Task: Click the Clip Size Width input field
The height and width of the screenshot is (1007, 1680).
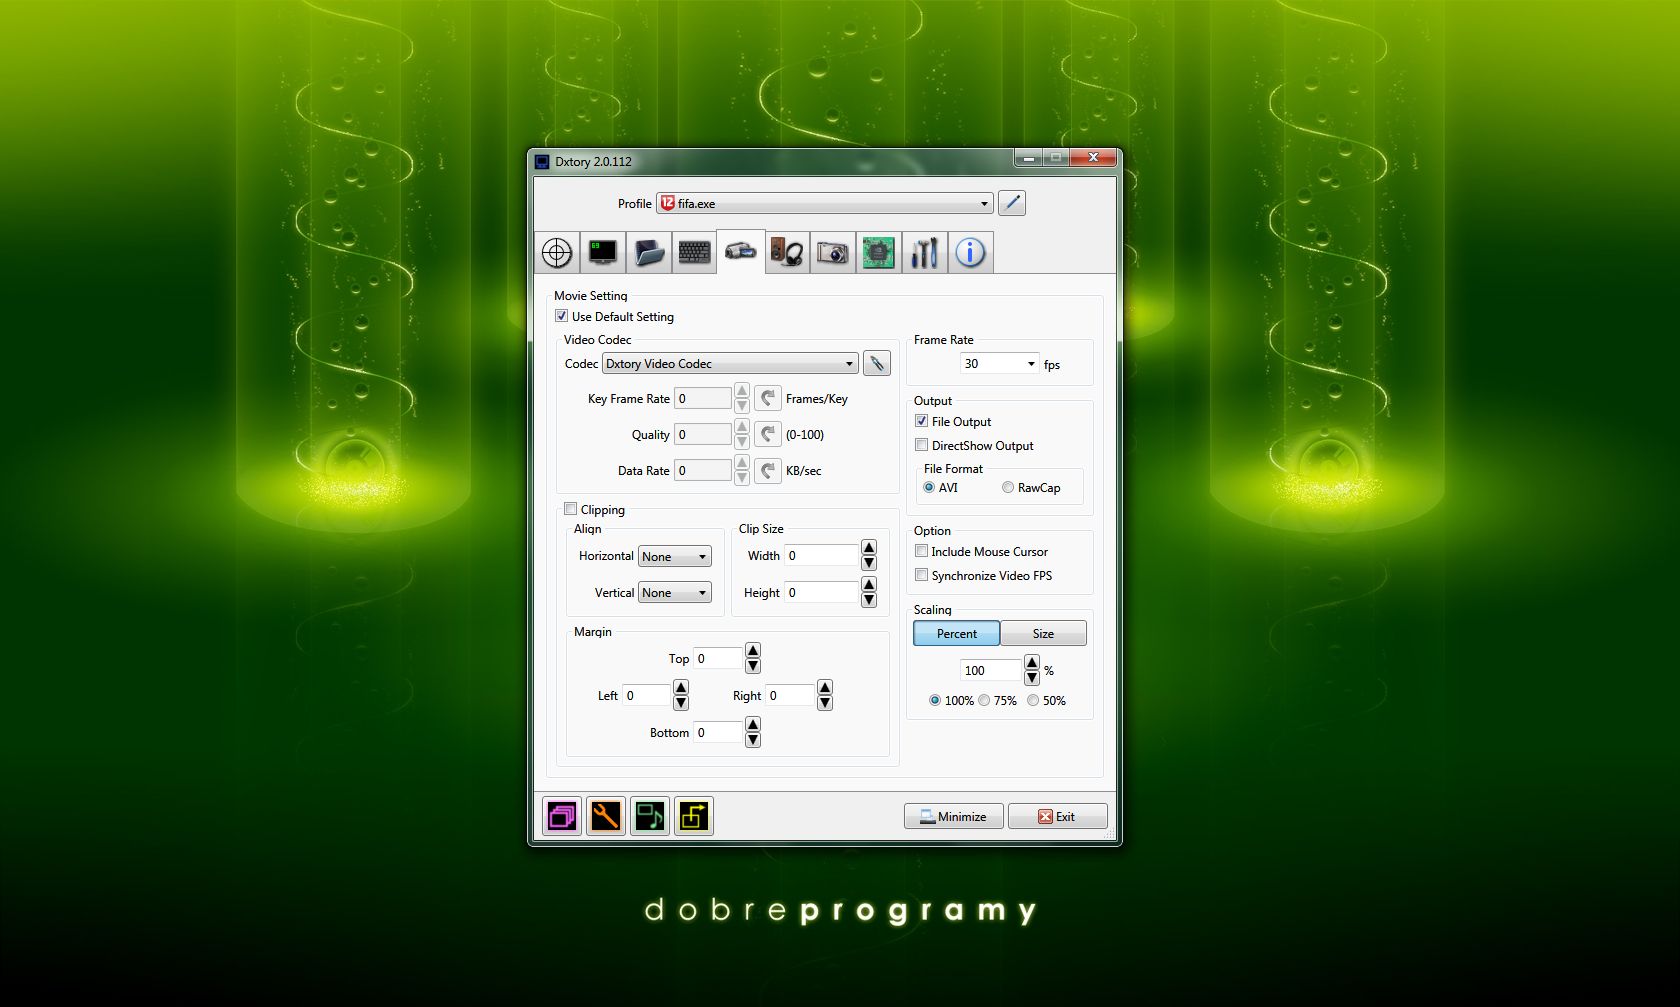Action: (x=822, y=555)
